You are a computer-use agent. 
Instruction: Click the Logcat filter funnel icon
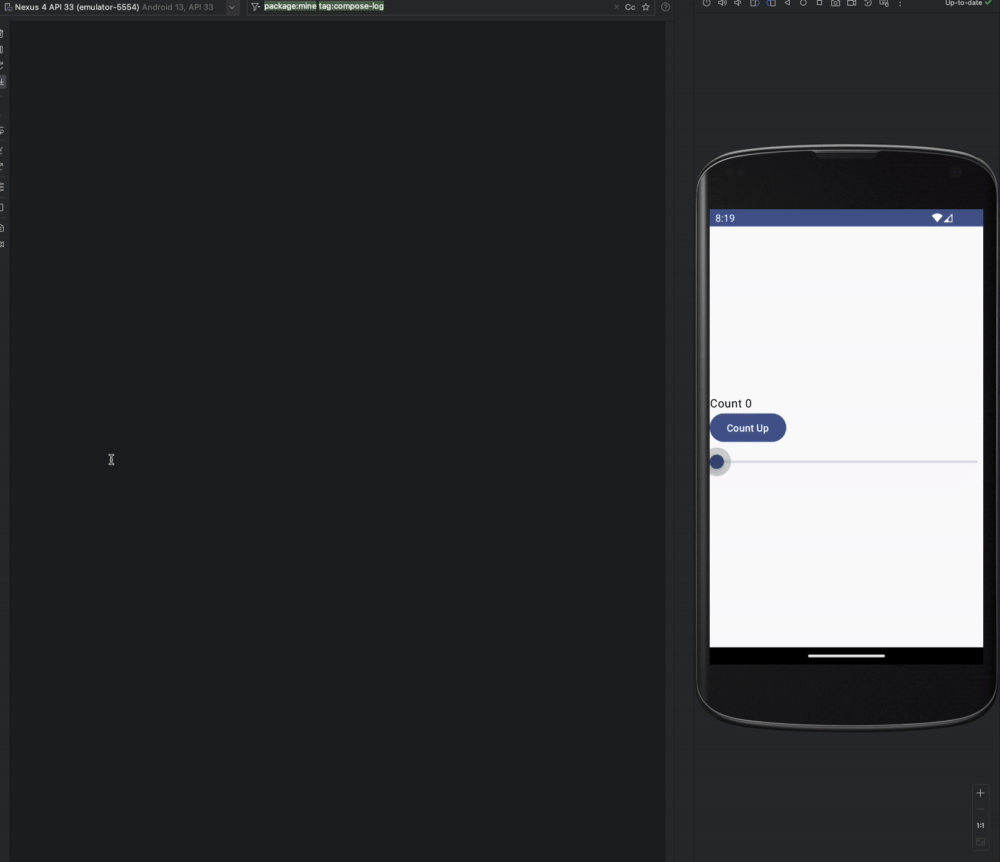click(x=255, y=7)
